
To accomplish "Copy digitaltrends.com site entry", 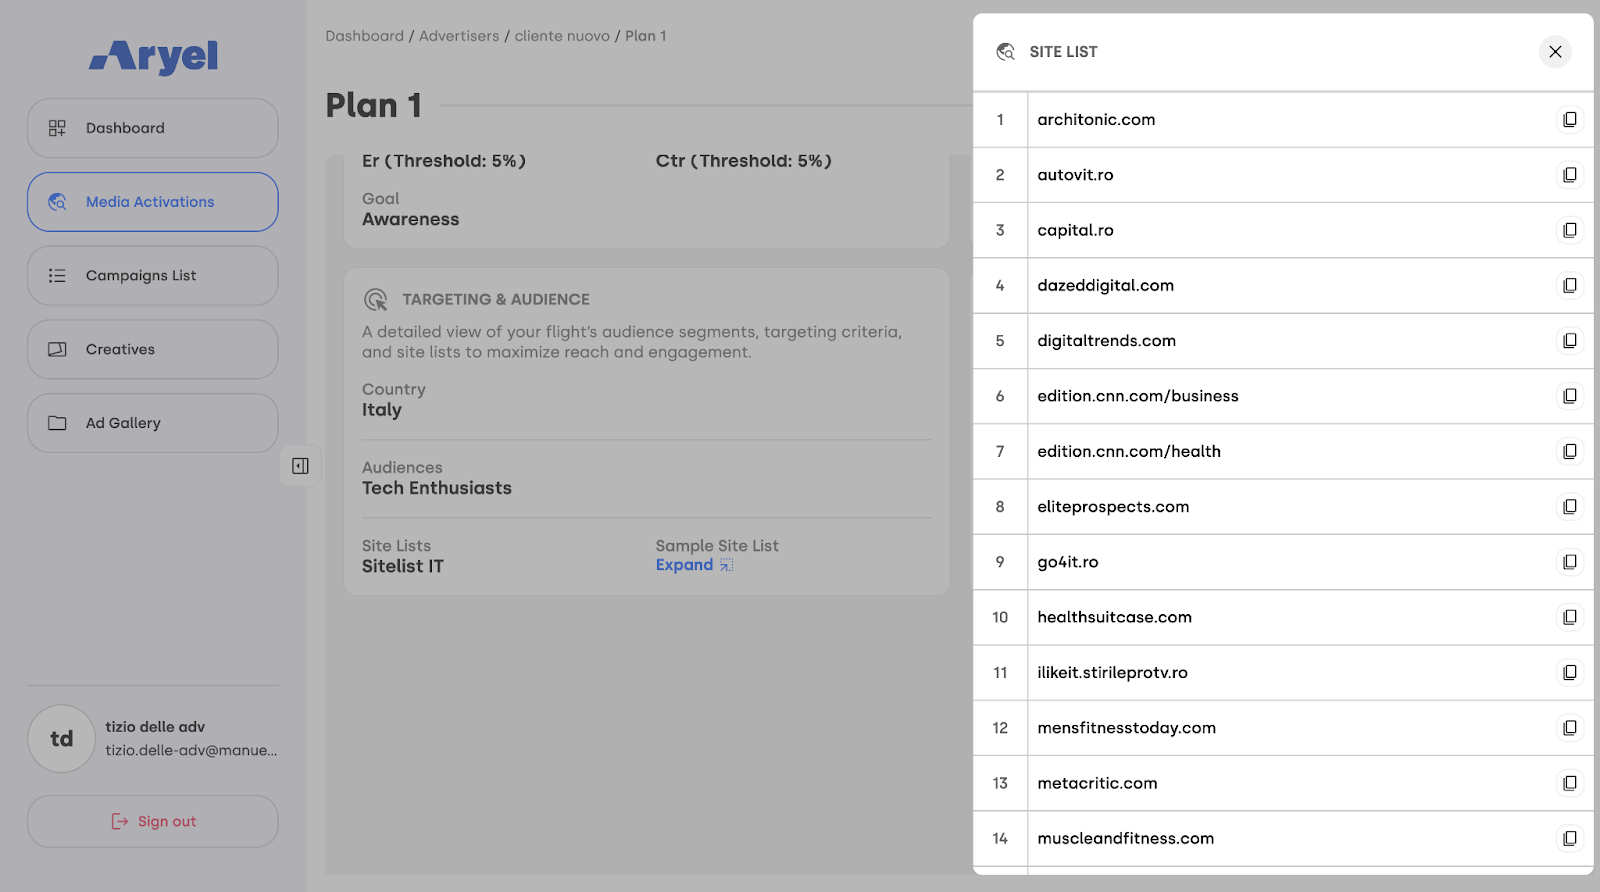I will [x=1570, y=341].
